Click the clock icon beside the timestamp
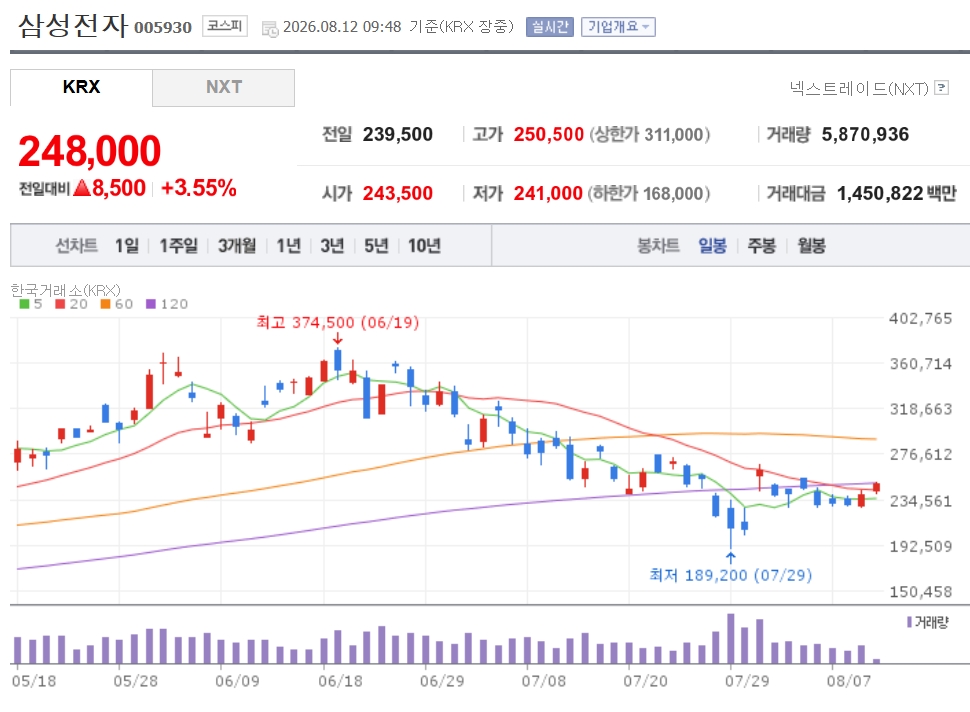 [270, 28]
